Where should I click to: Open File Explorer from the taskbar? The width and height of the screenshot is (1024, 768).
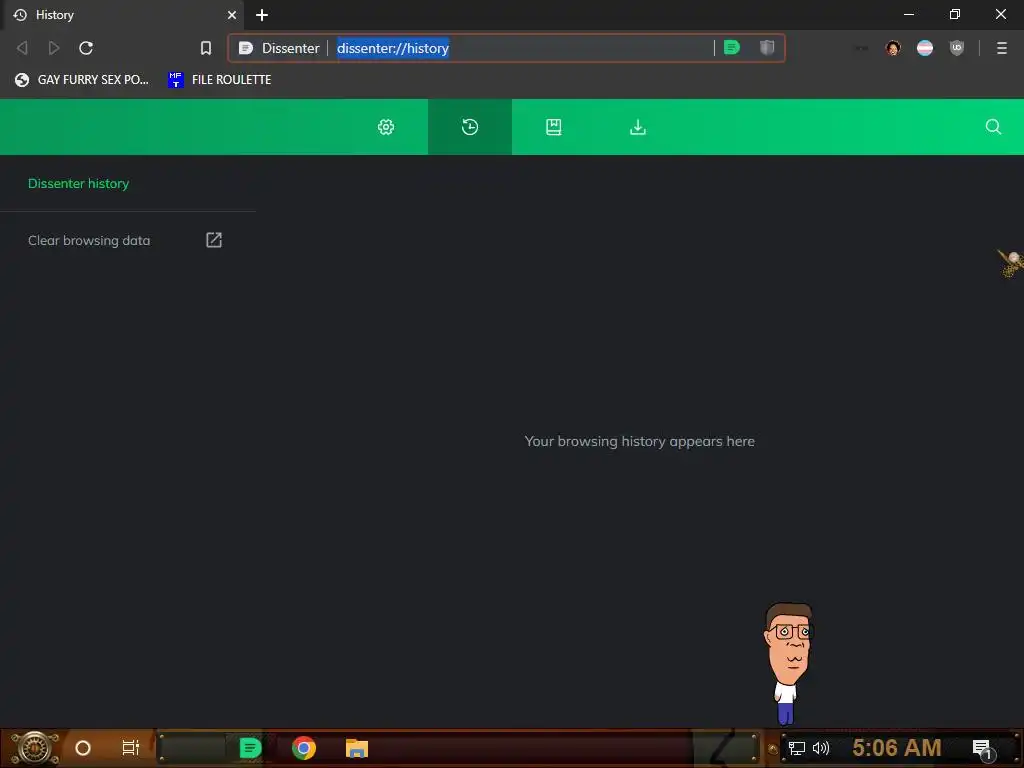click(357, 748)
